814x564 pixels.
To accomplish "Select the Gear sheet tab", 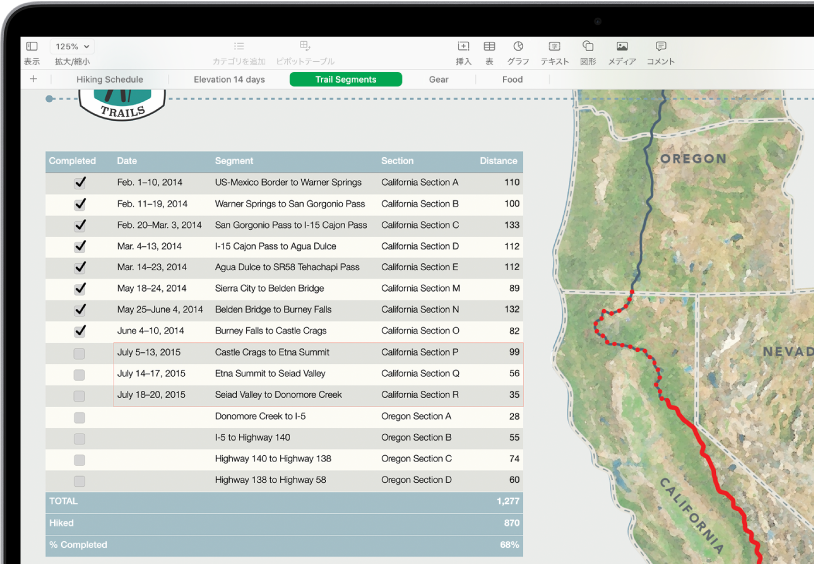I will click(x=438, y=79).
